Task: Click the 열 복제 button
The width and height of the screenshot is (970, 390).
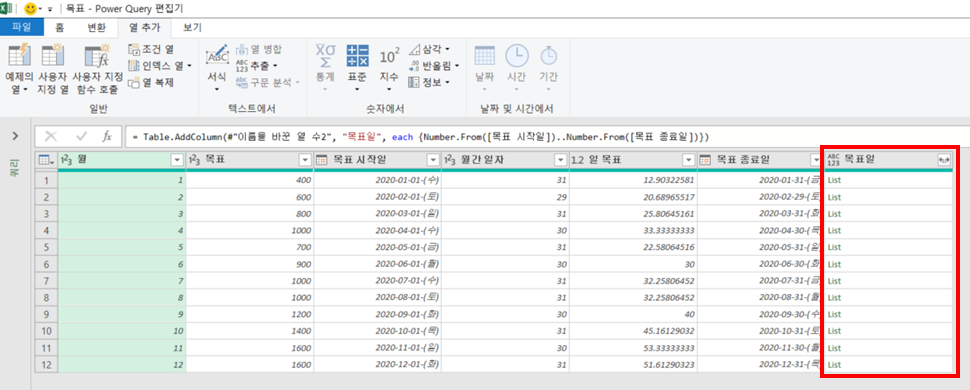Action: click(152, 82)
